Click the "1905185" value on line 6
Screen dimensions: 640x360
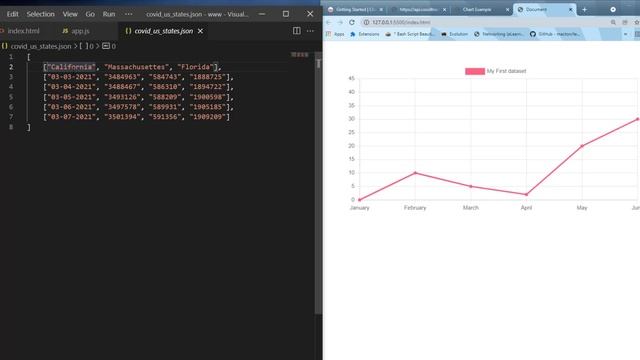[207, 107]
